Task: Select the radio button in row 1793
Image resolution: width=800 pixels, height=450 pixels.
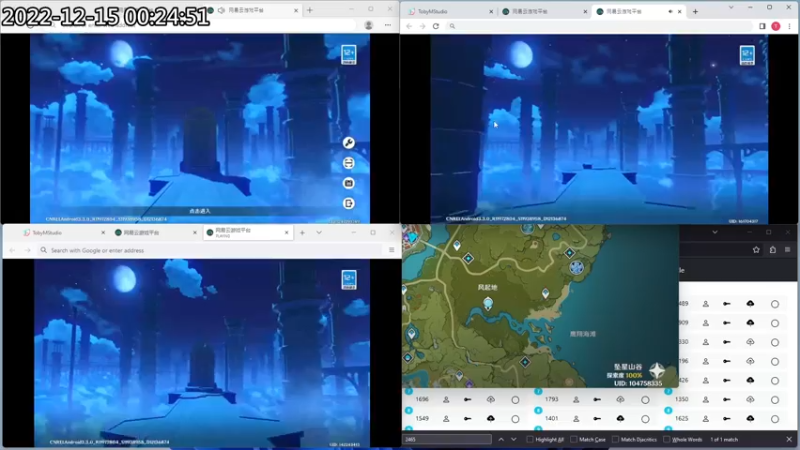Action: pos(645,400)
